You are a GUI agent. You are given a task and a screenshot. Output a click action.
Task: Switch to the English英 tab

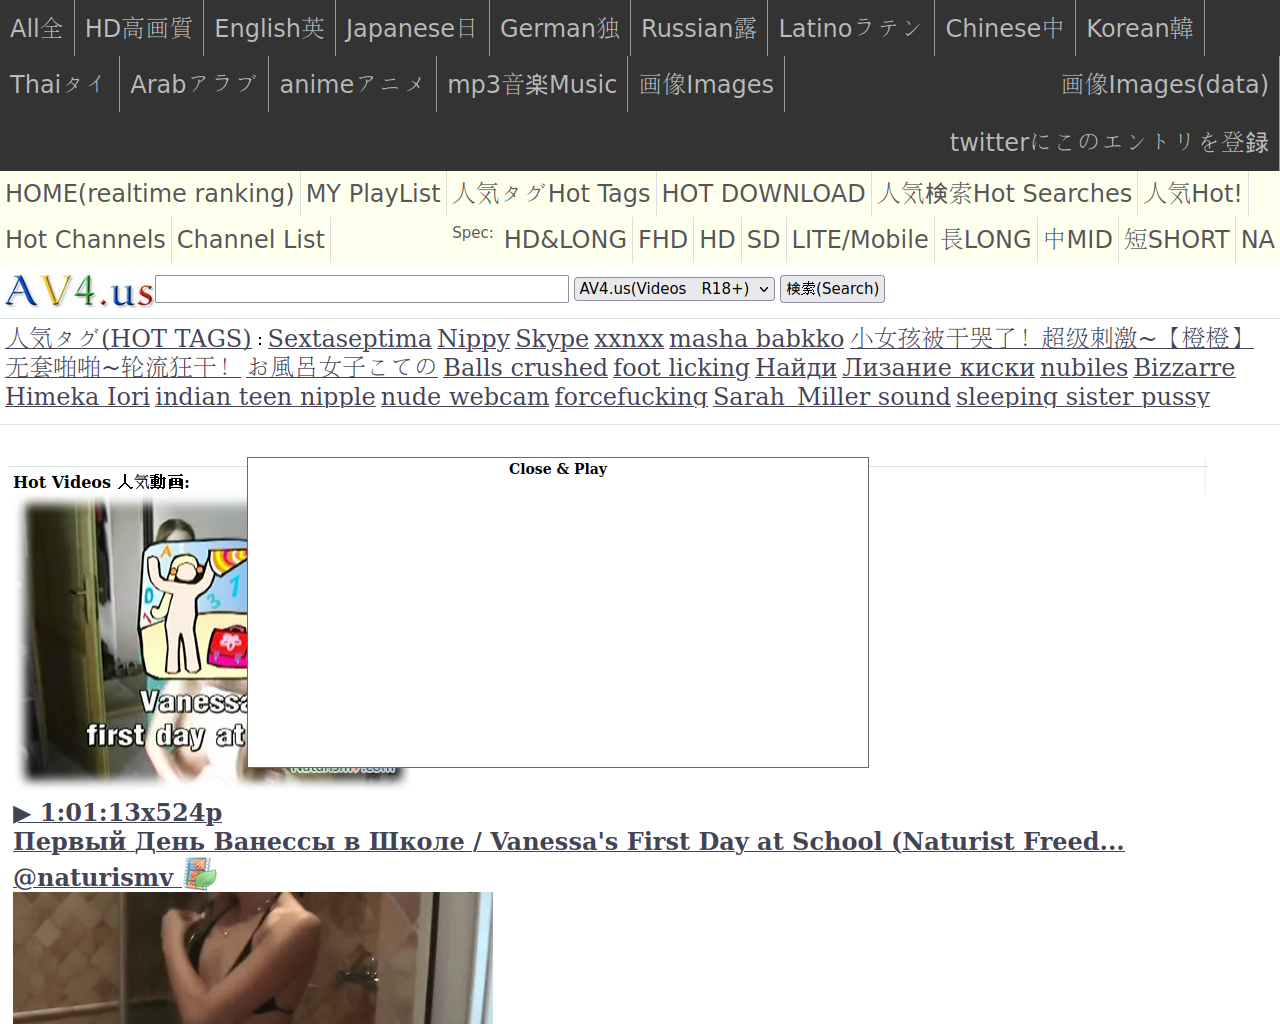[x=270, y=28]
